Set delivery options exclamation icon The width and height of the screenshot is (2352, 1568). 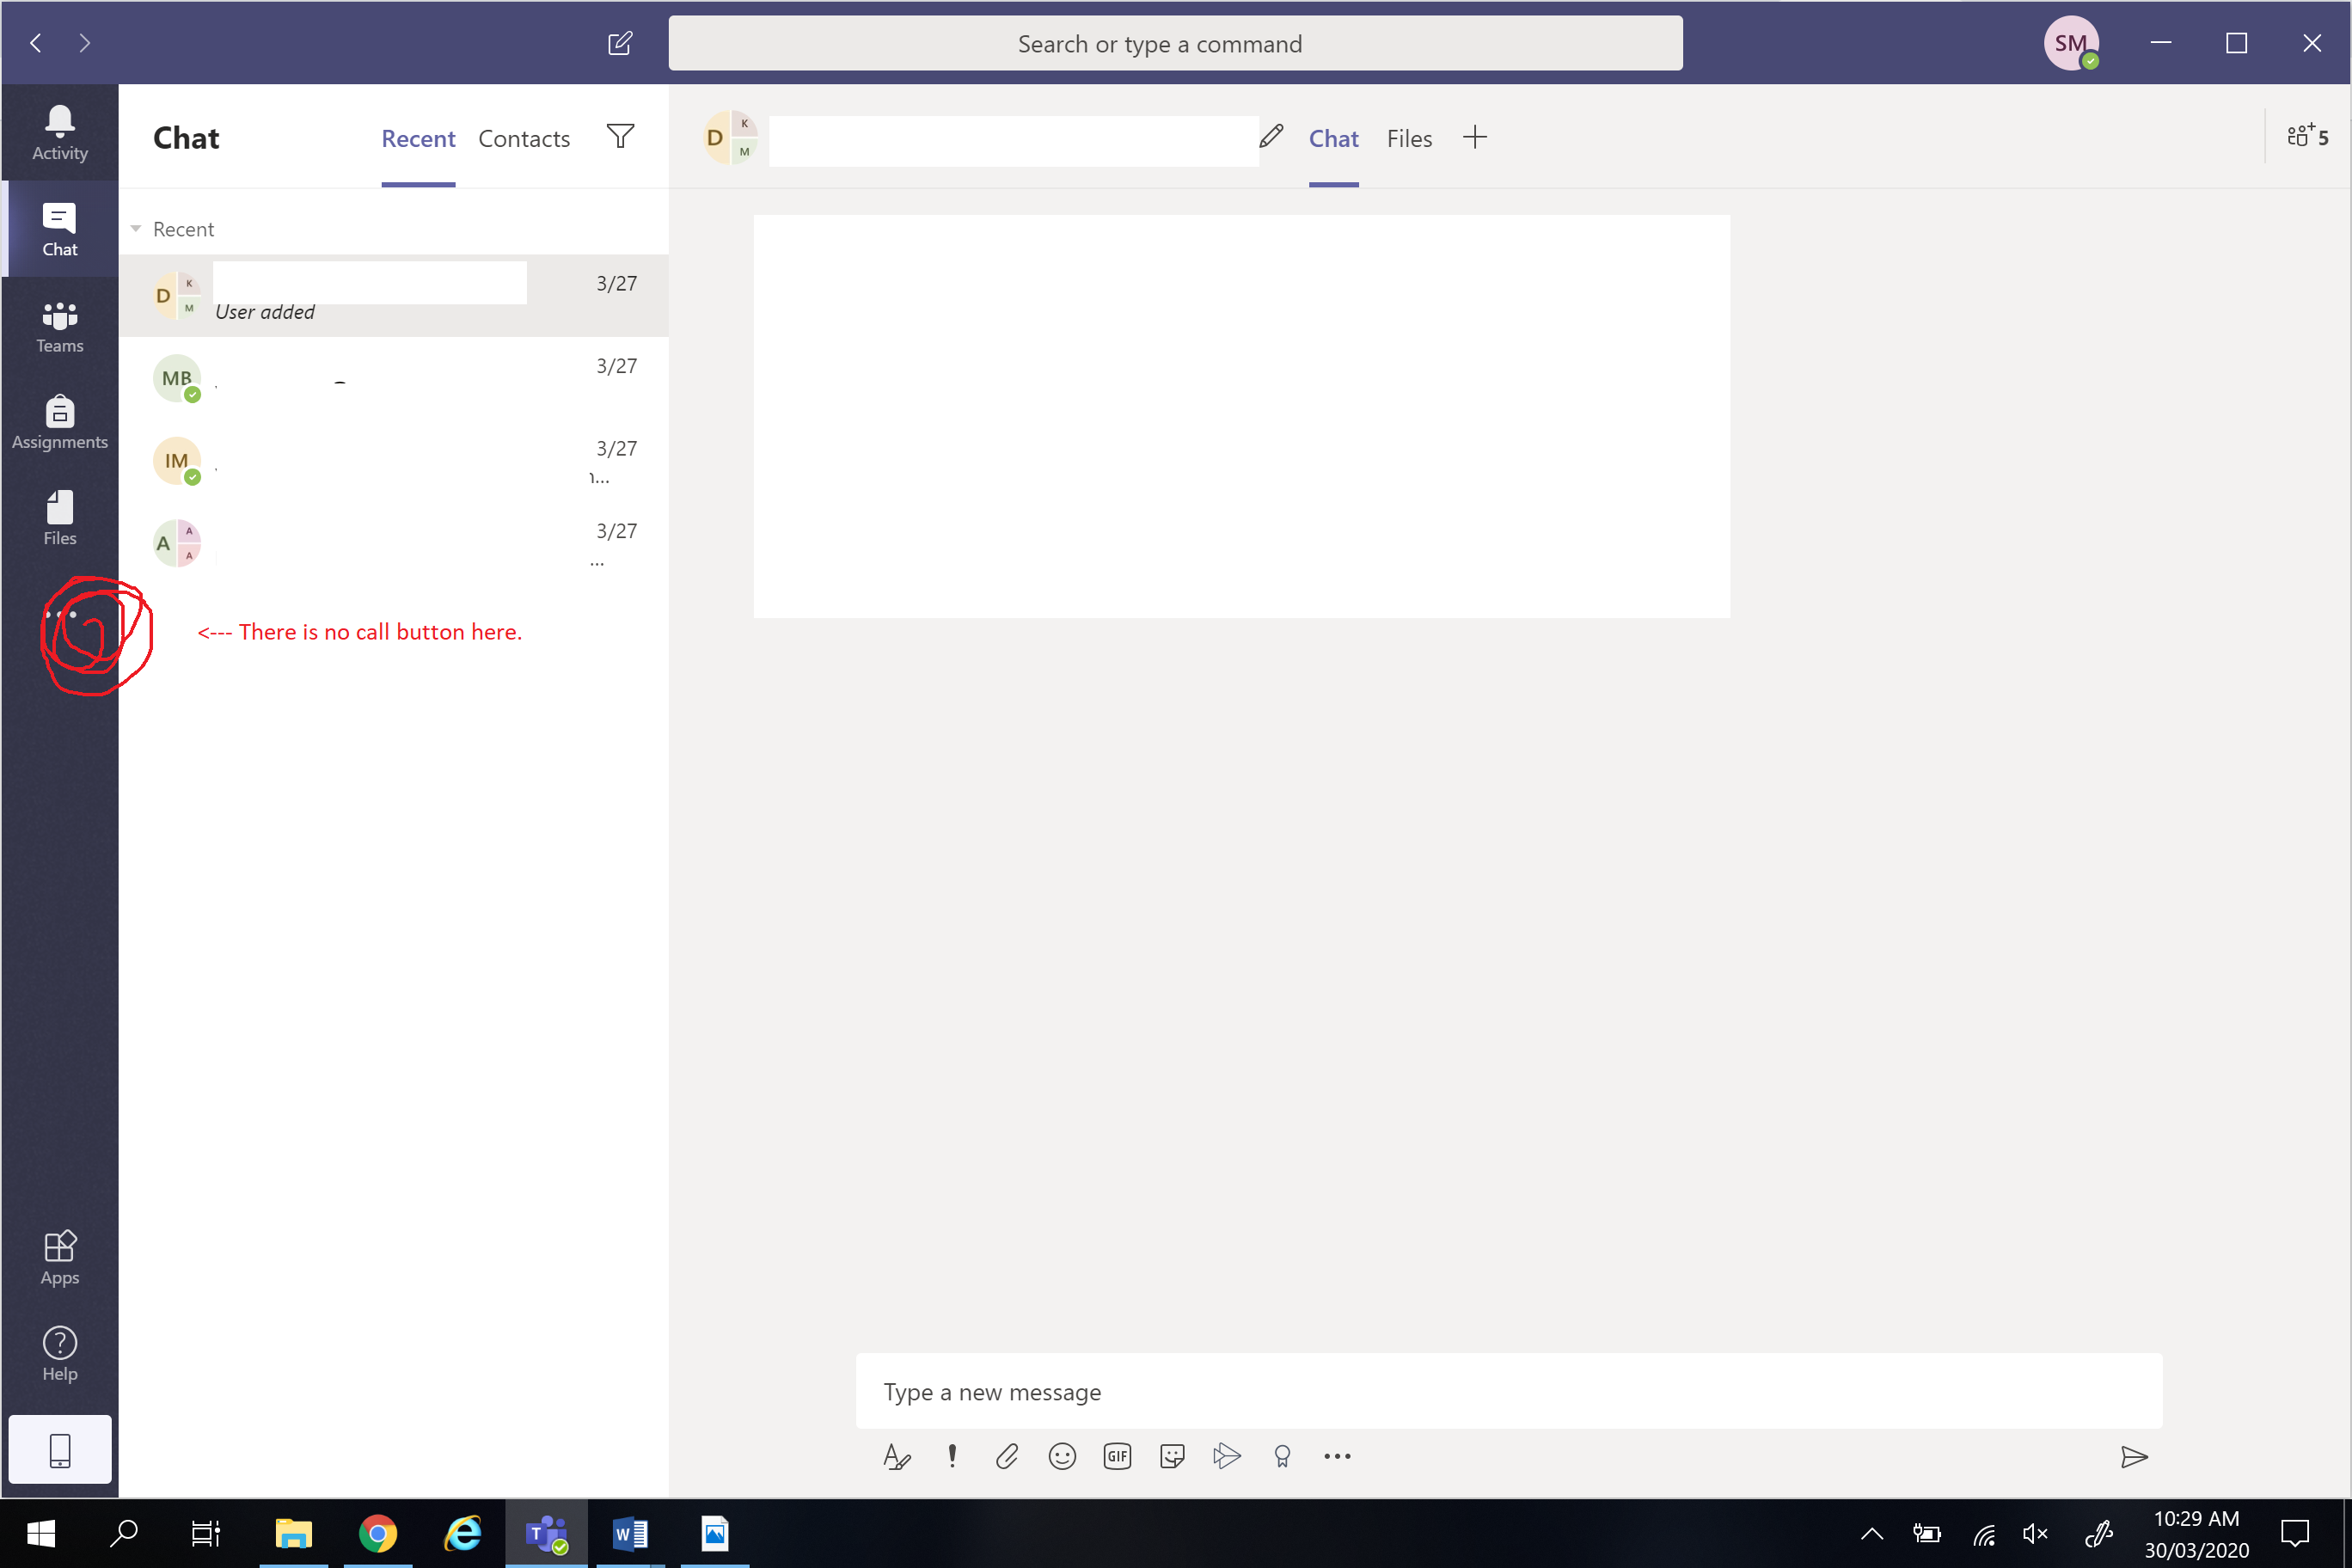[952, 1456]
